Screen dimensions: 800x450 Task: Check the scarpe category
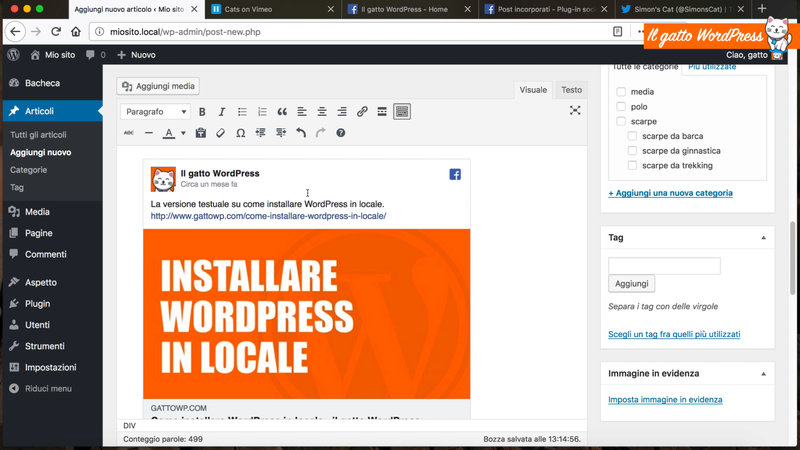621,121
